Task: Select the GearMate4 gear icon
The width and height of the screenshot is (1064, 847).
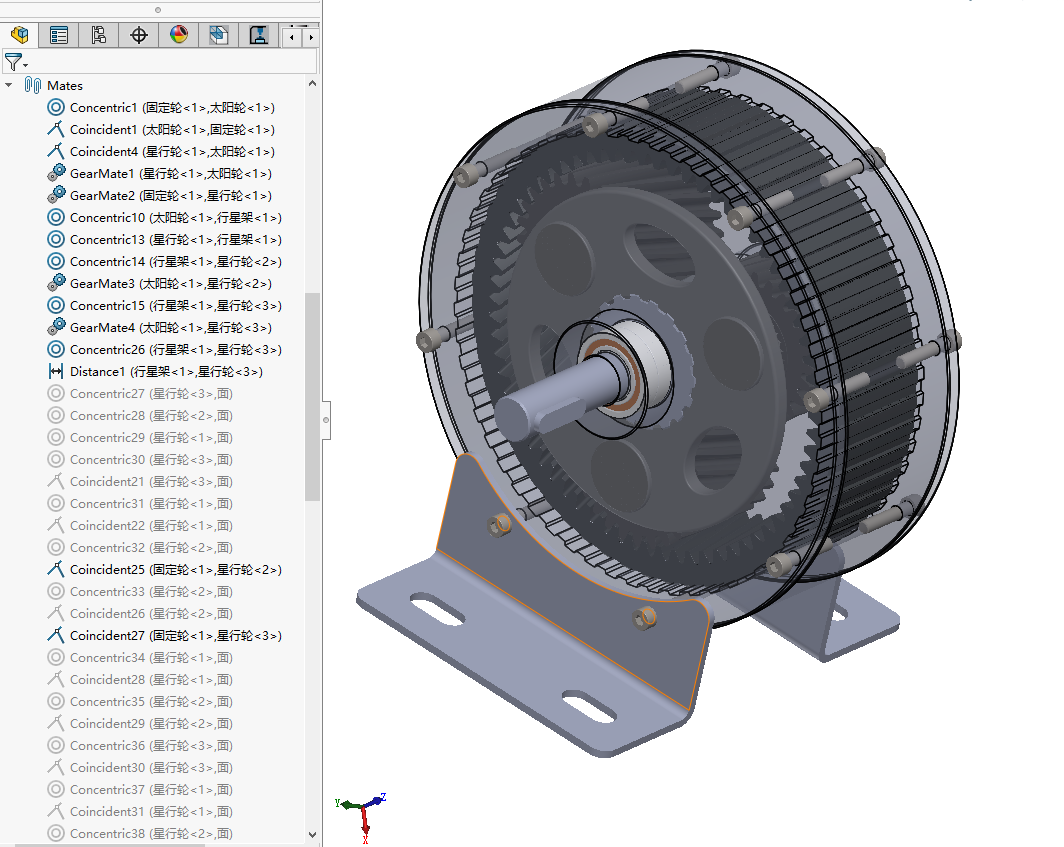Action: pos(56,327)
